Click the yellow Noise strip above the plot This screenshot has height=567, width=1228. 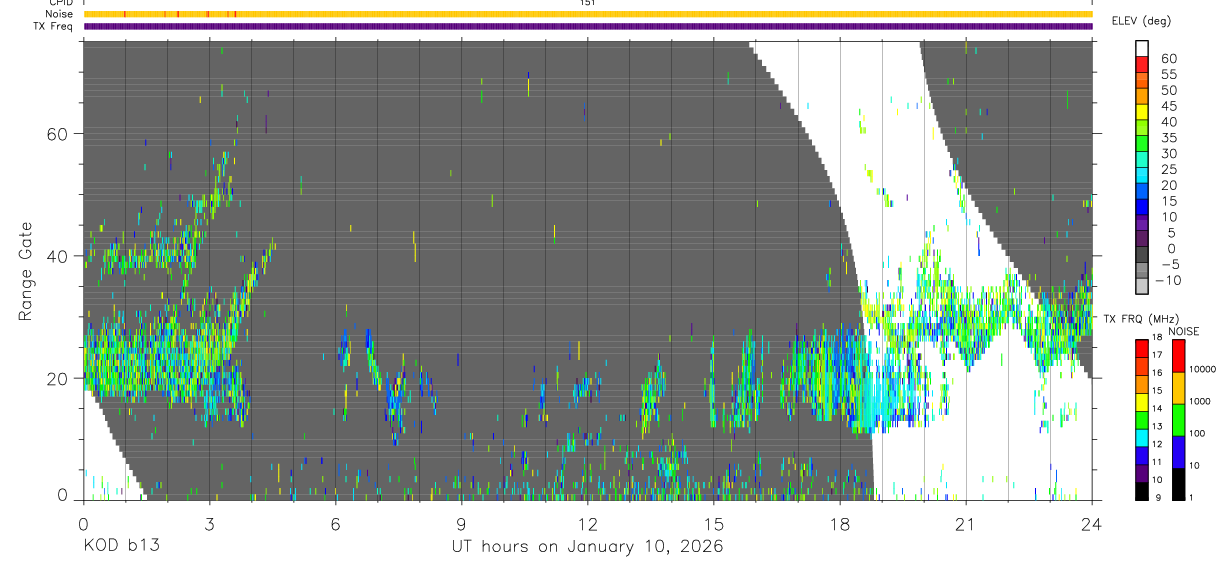click(587, 14)
